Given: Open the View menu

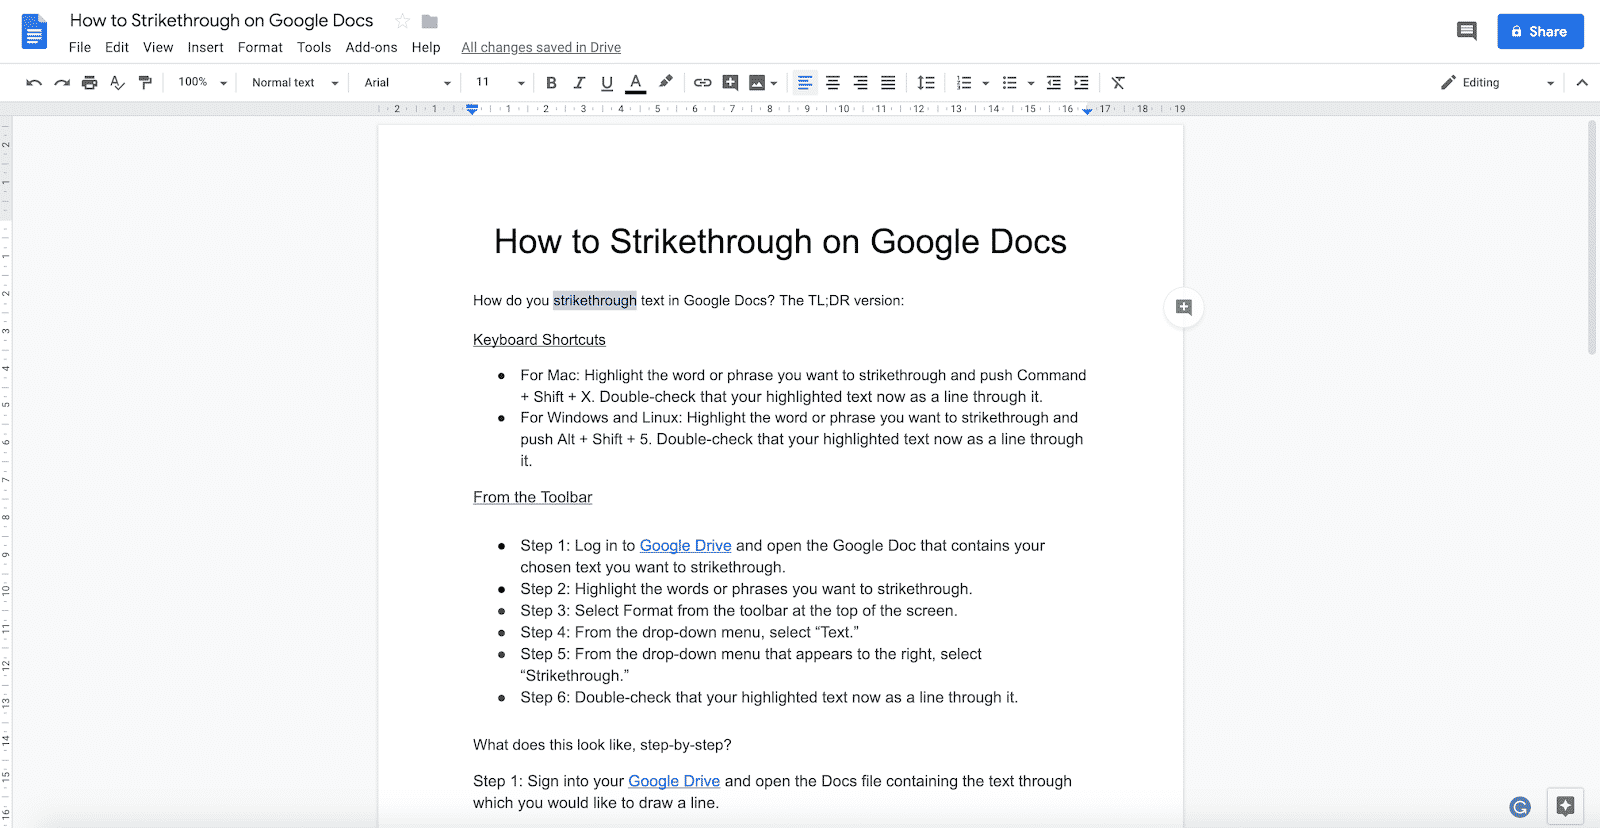Looking at the screenshot, I should pyautogui.click(x=158, y=47).
